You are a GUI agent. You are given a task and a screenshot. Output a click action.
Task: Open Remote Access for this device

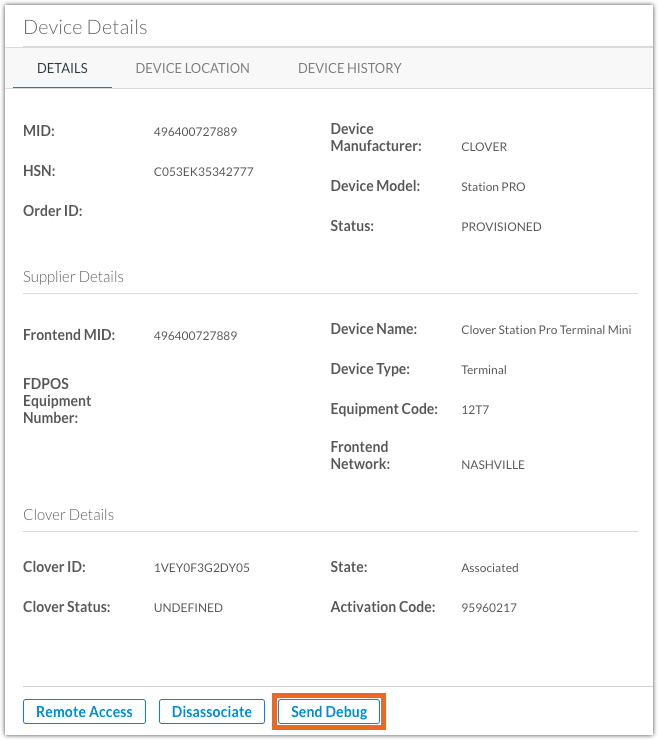pyautogui.click(x=84, y=712)
